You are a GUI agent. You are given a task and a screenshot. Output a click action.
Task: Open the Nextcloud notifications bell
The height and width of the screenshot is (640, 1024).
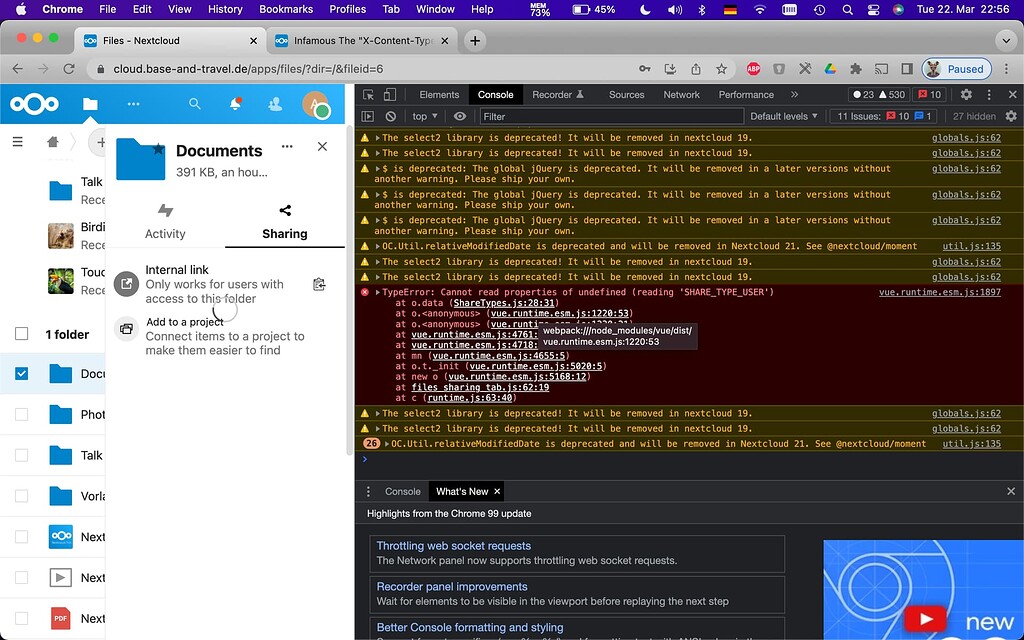pyautogui.click(x=235, y=104)
